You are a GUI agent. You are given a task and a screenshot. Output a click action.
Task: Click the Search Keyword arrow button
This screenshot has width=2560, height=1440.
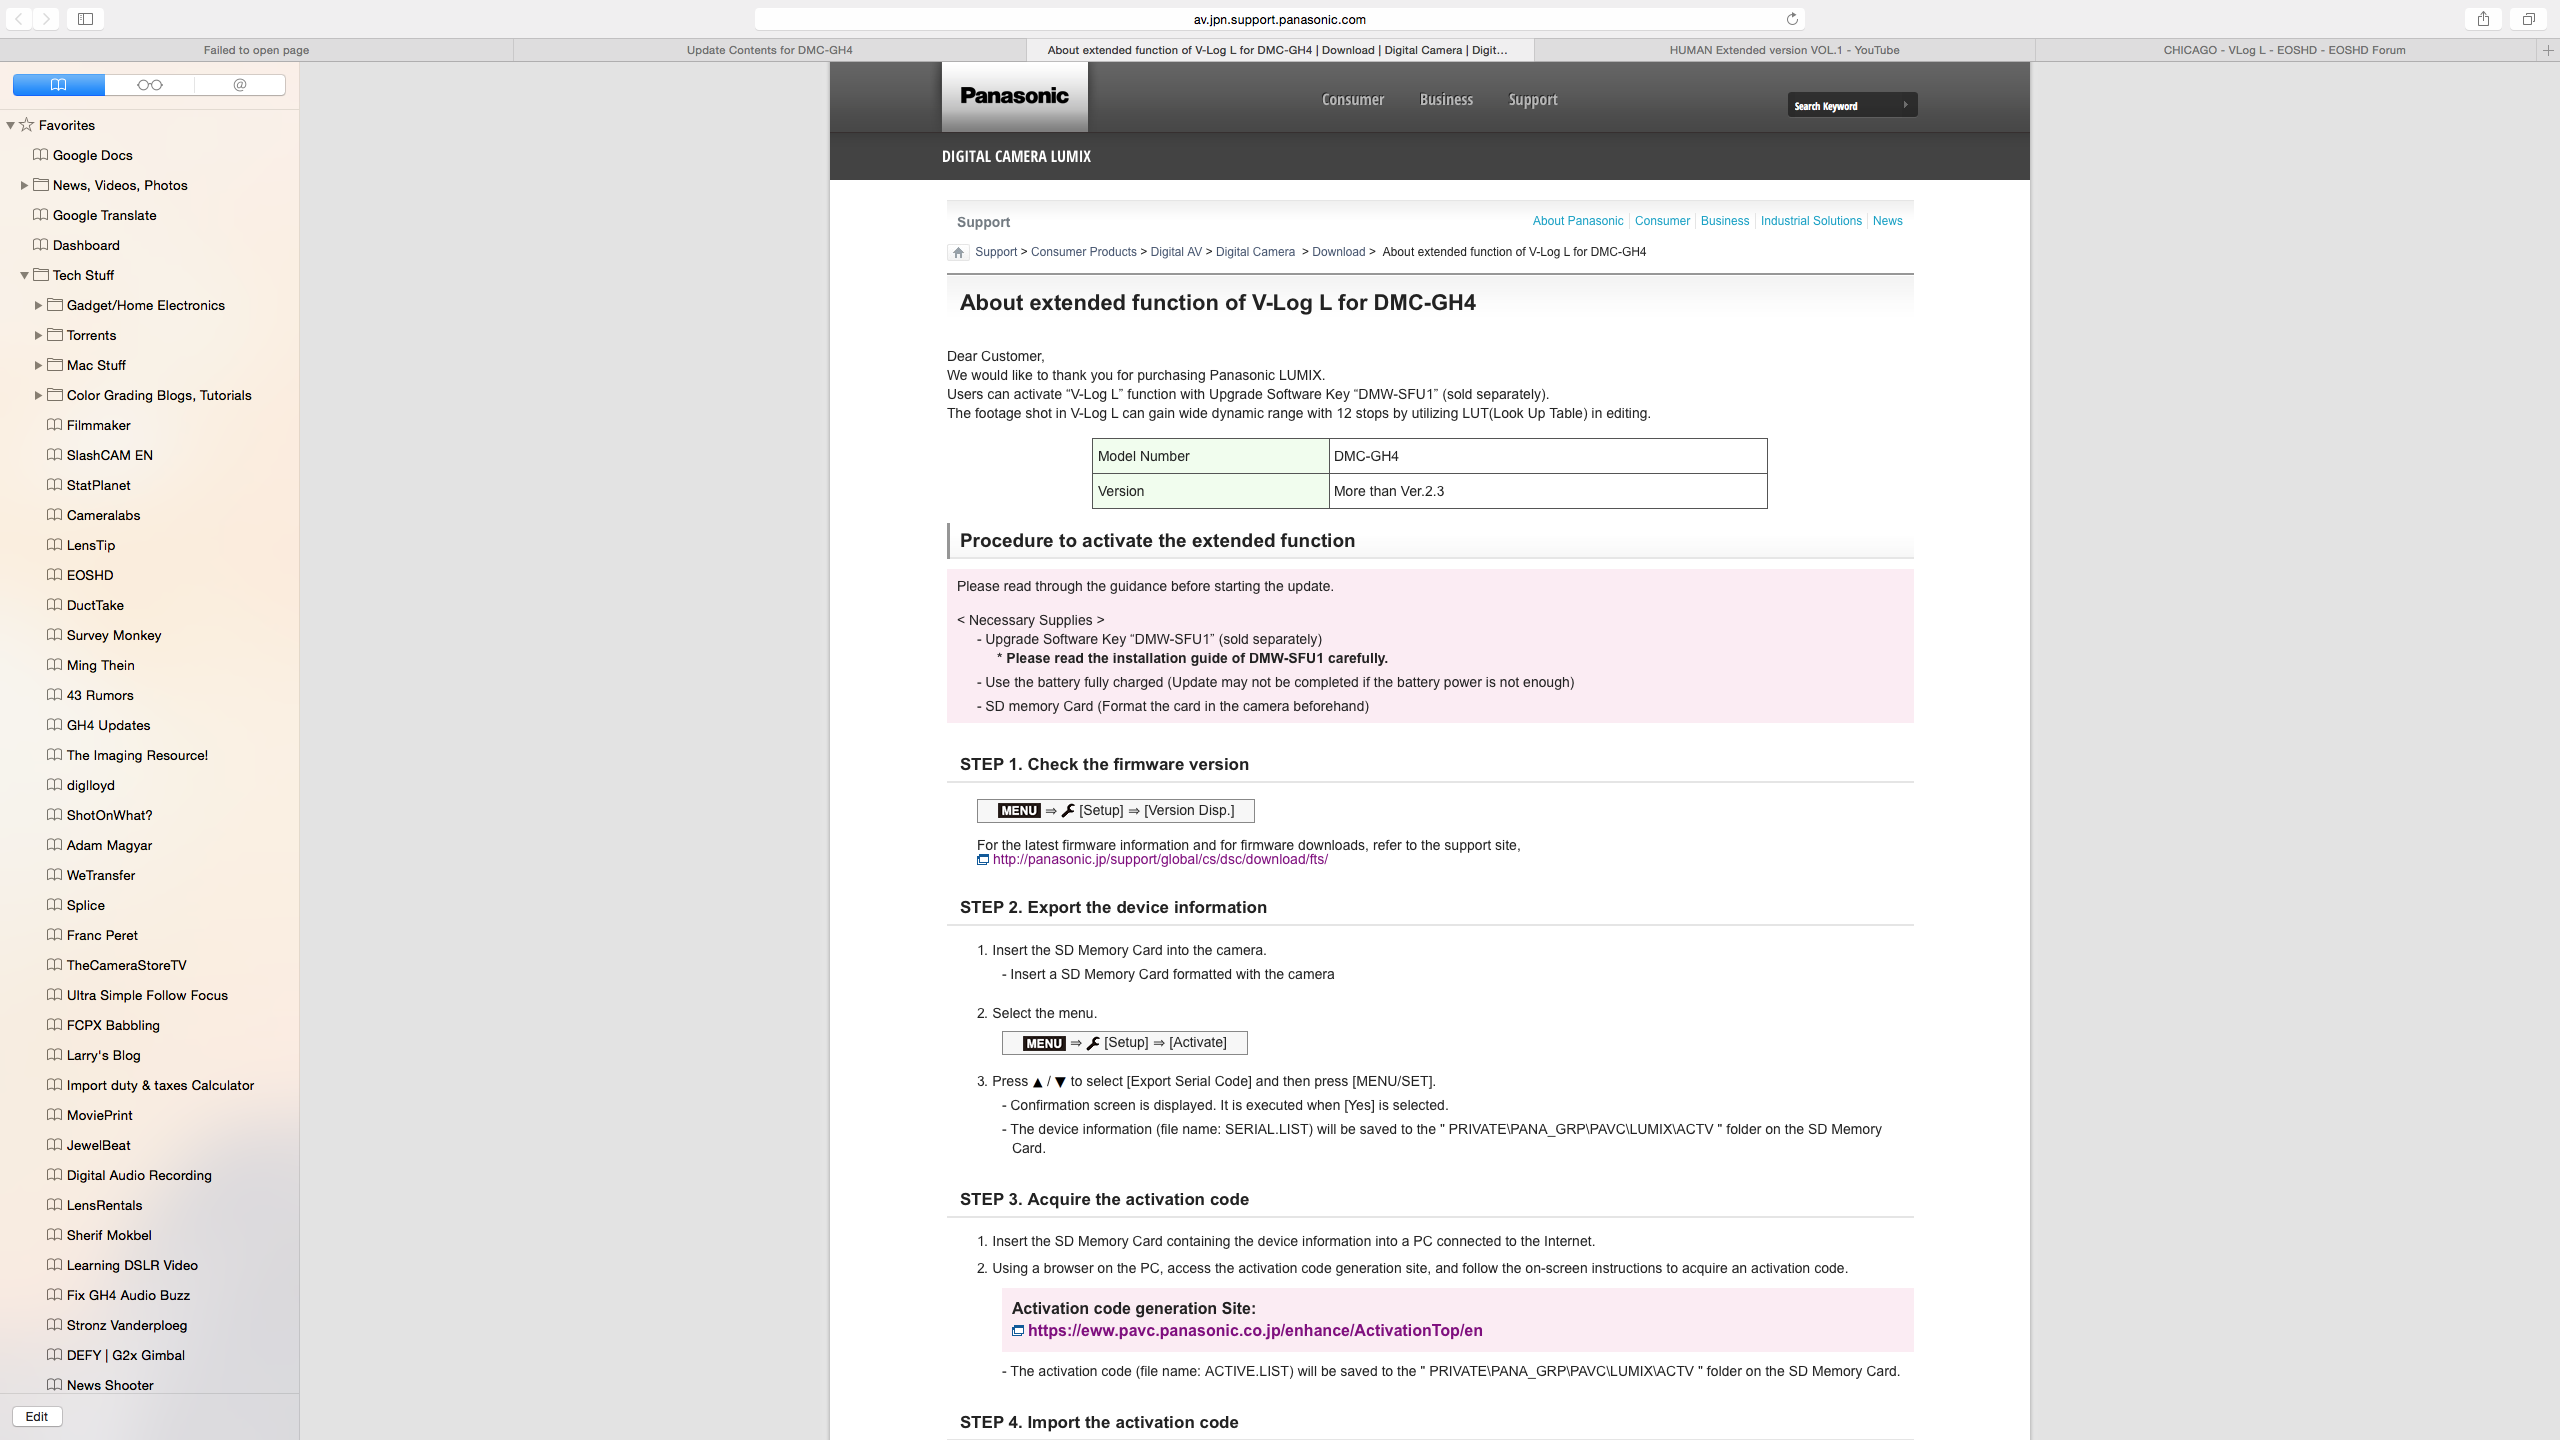(1906, 105)
